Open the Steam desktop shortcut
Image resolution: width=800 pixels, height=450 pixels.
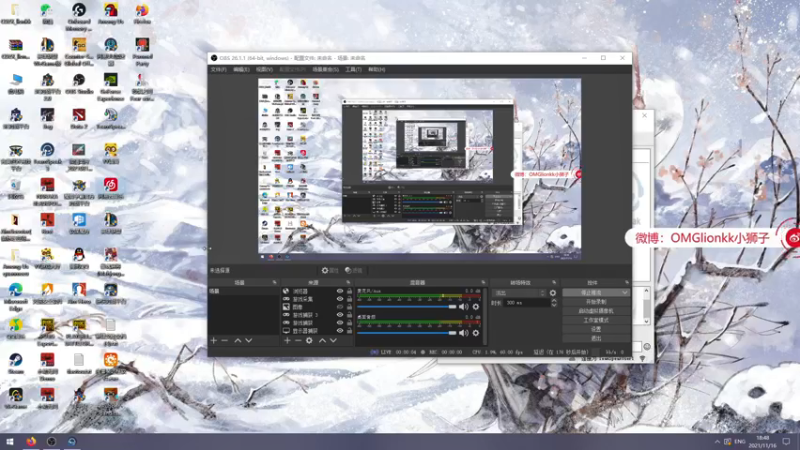pos(15,363)
